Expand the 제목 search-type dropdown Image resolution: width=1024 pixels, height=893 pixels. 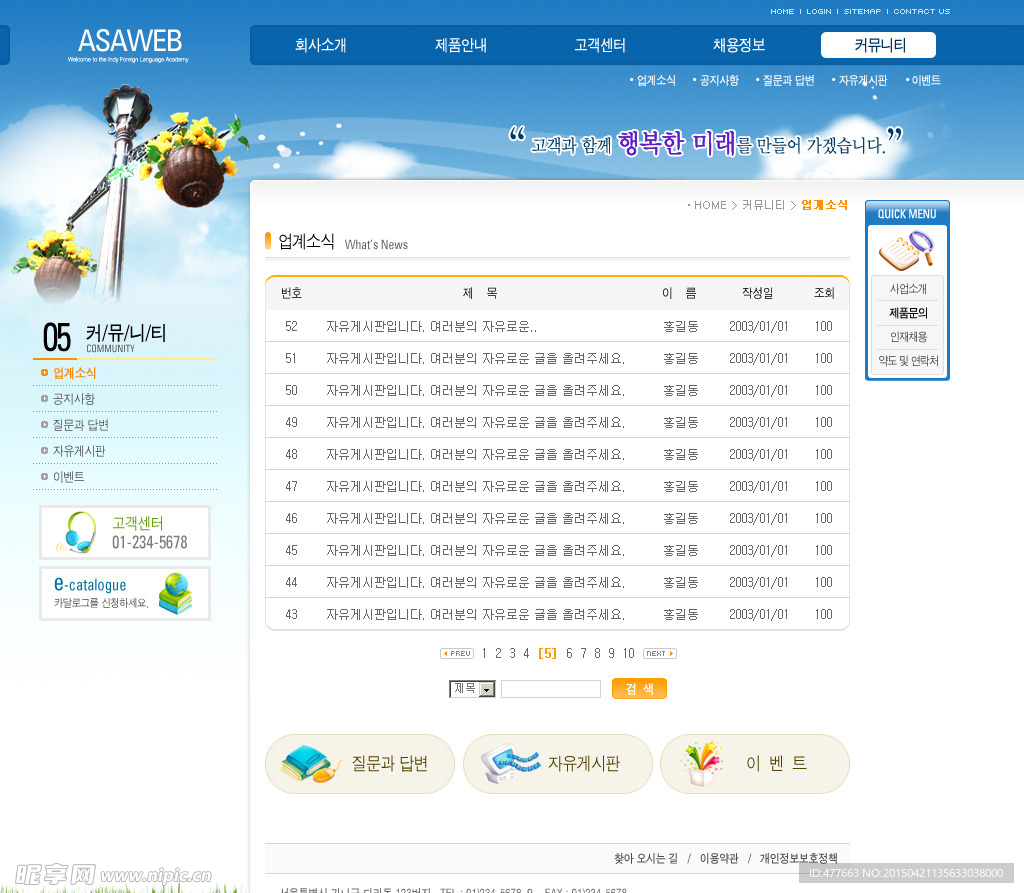pyautogui.click(x=472, y=689)
